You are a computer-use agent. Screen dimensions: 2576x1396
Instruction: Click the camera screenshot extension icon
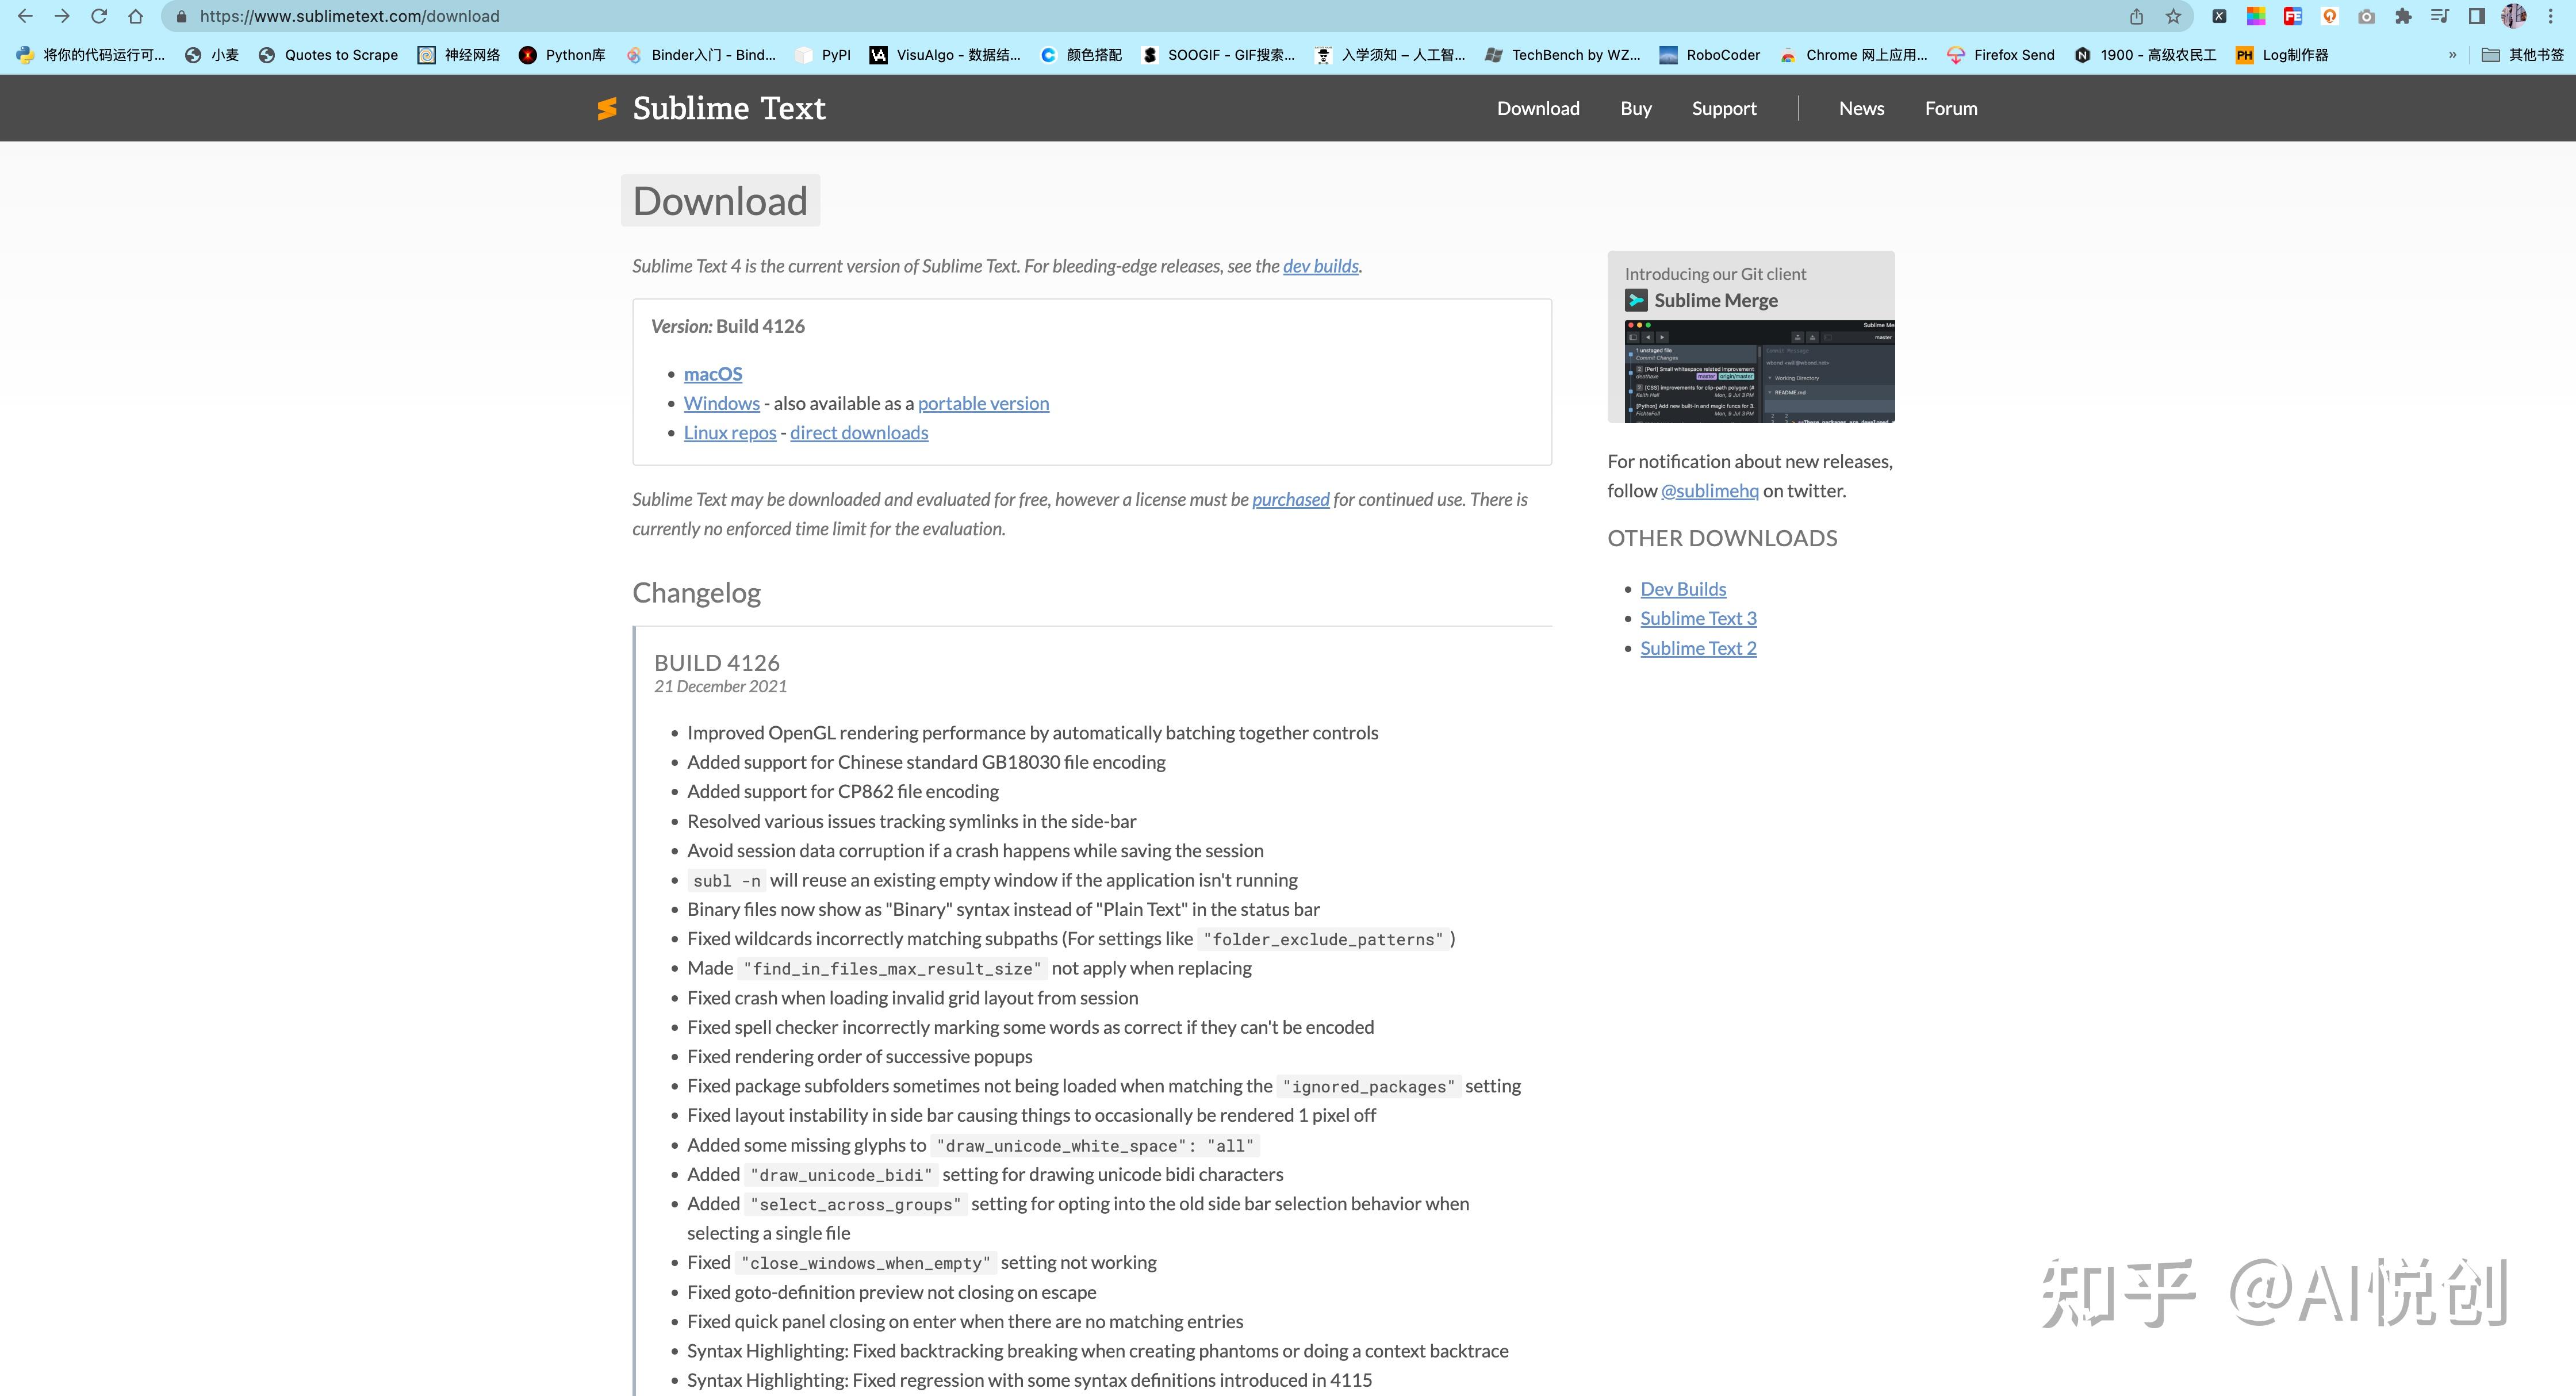tap(2366, 16)
